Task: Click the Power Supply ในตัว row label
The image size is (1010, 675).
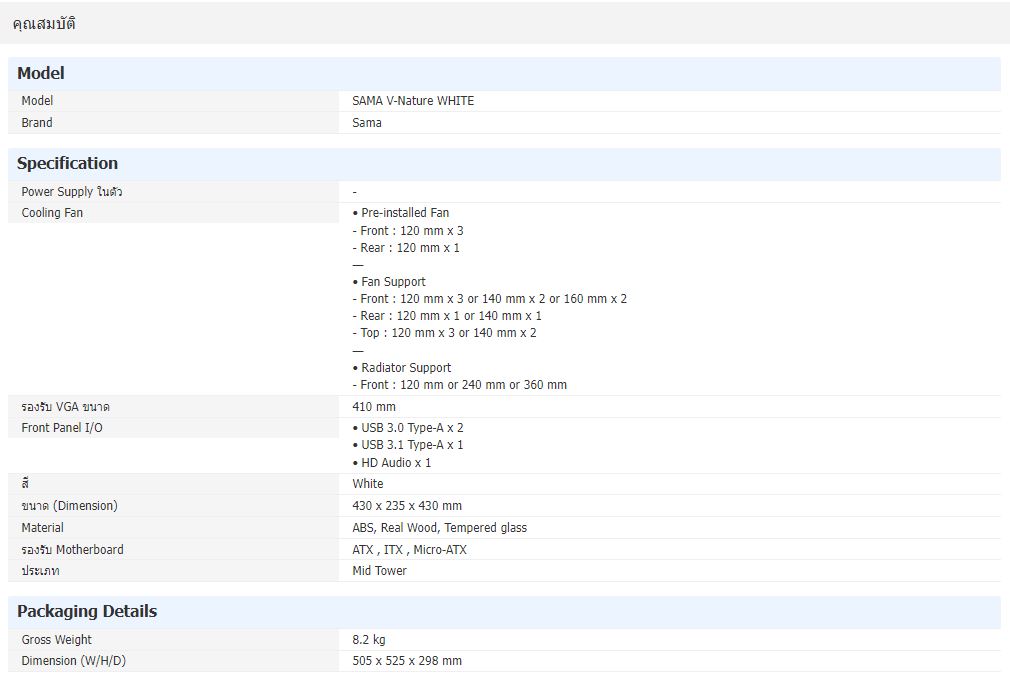Action: pyautogui.click(x=72, y=191)
